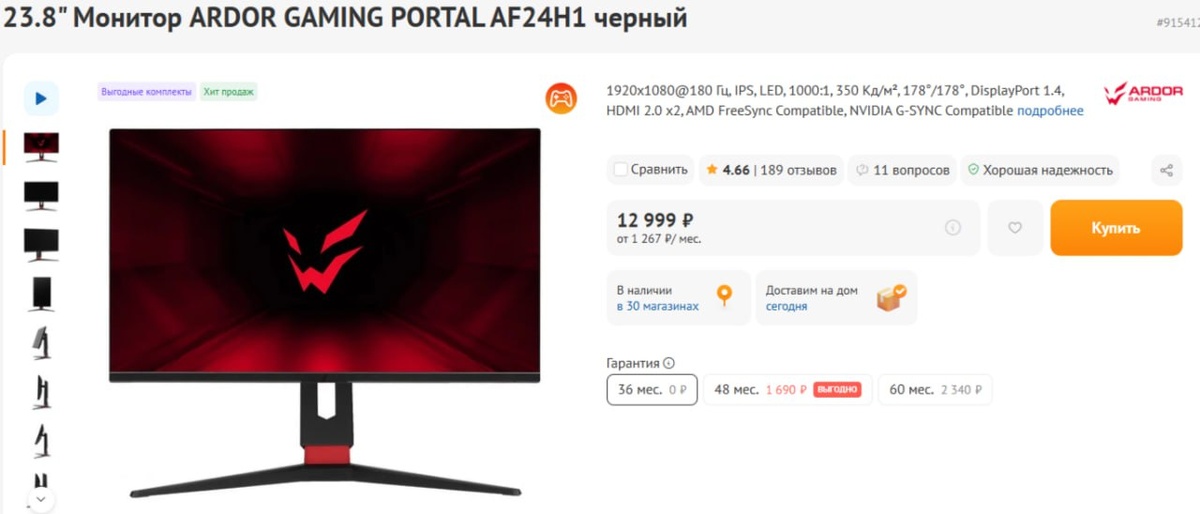Screen dimensions: 1200x514
Task: Open the в 30 магазинах link
Action: pos(658,306)
